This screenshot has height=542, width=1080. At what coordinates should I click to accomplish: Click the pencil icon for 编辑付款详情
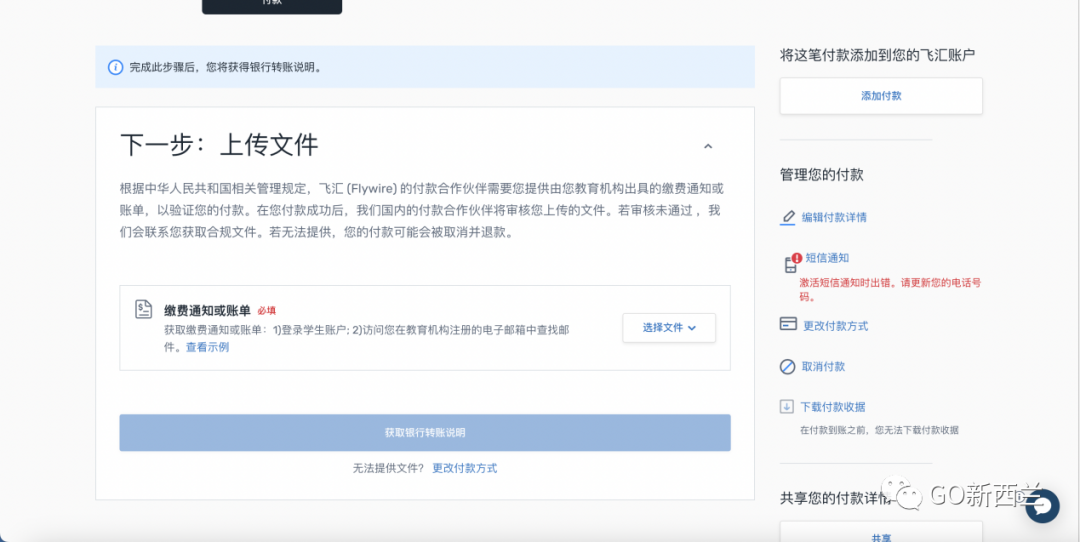[788, 218]
